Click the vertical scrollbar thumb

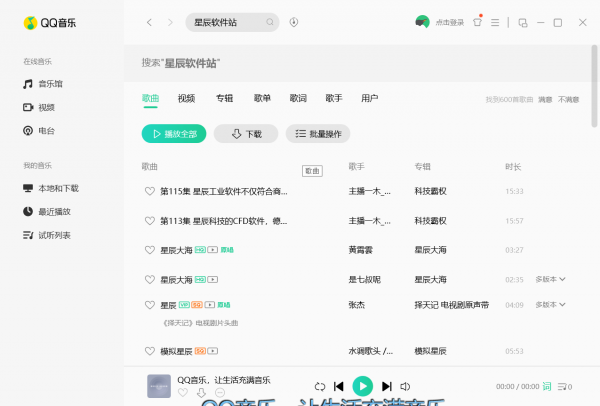point(594,86)
